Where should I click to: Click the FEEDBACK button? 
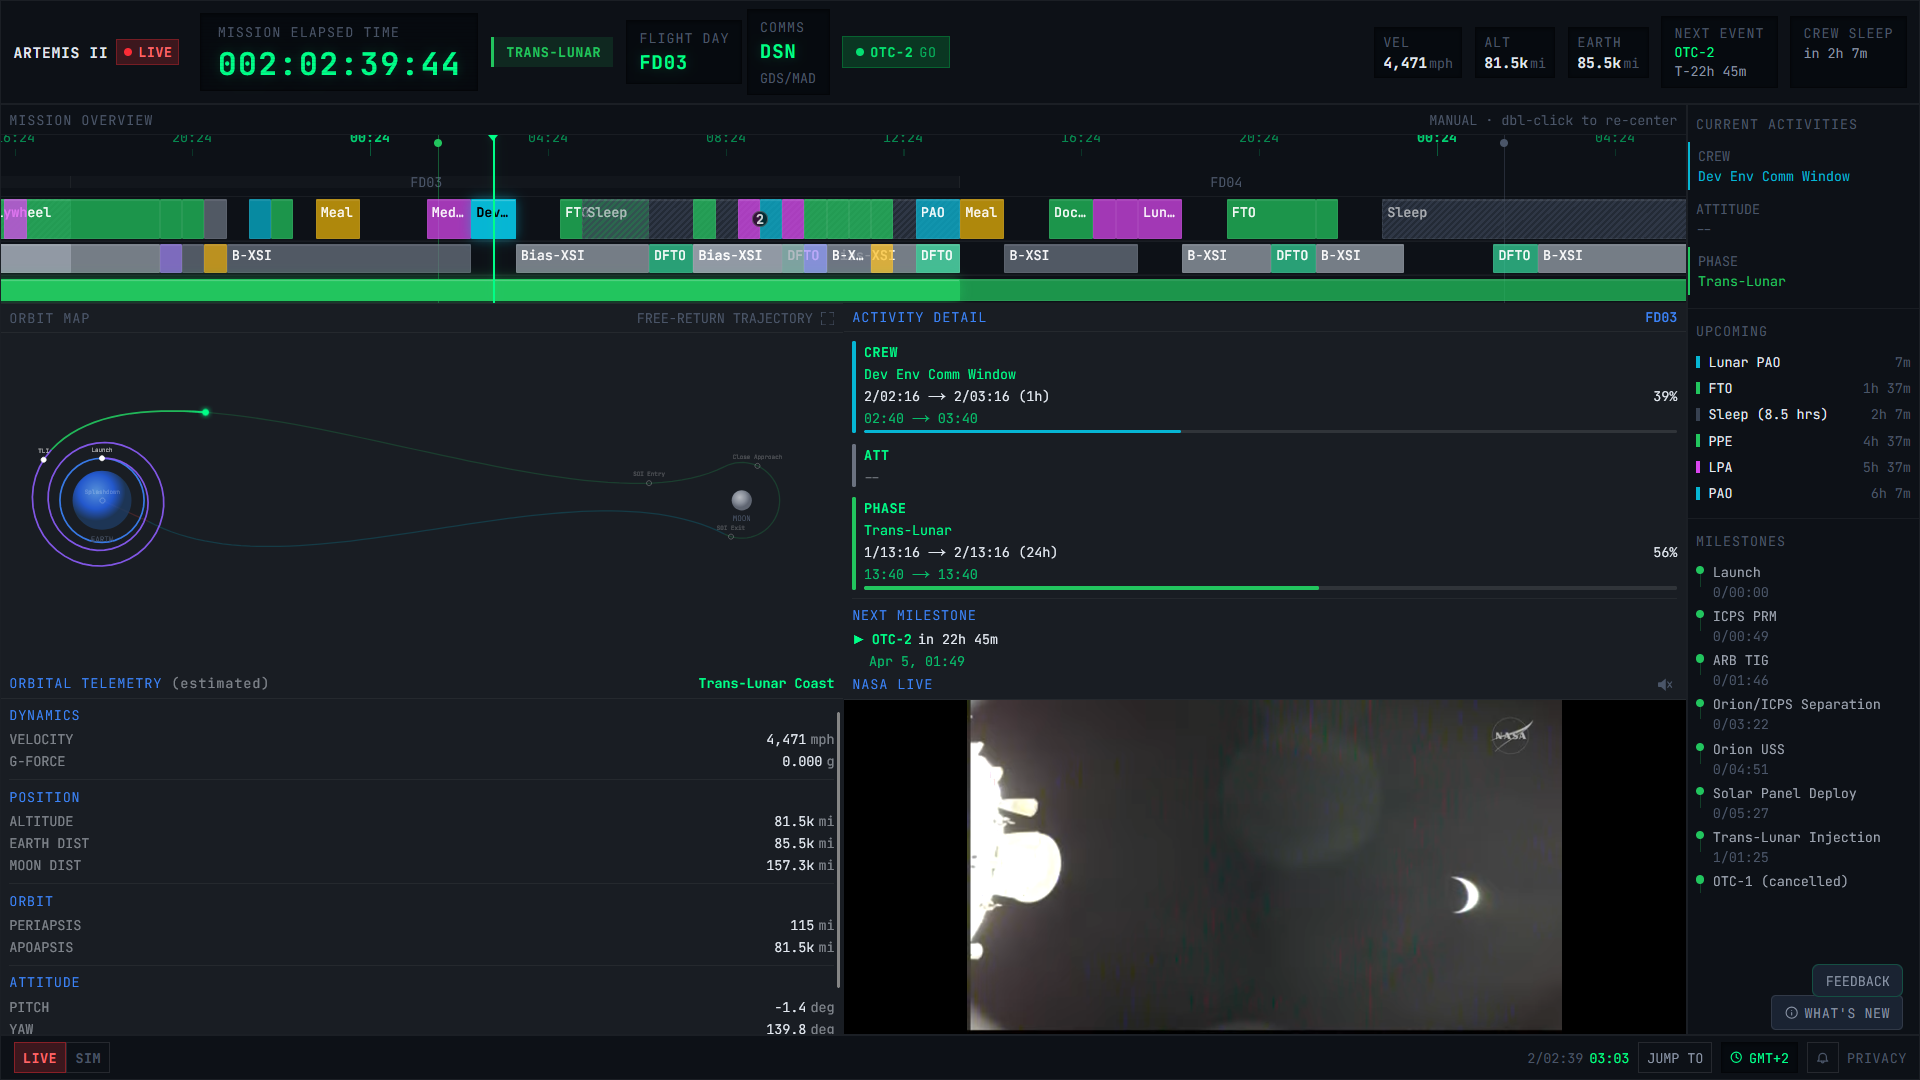1857,981
